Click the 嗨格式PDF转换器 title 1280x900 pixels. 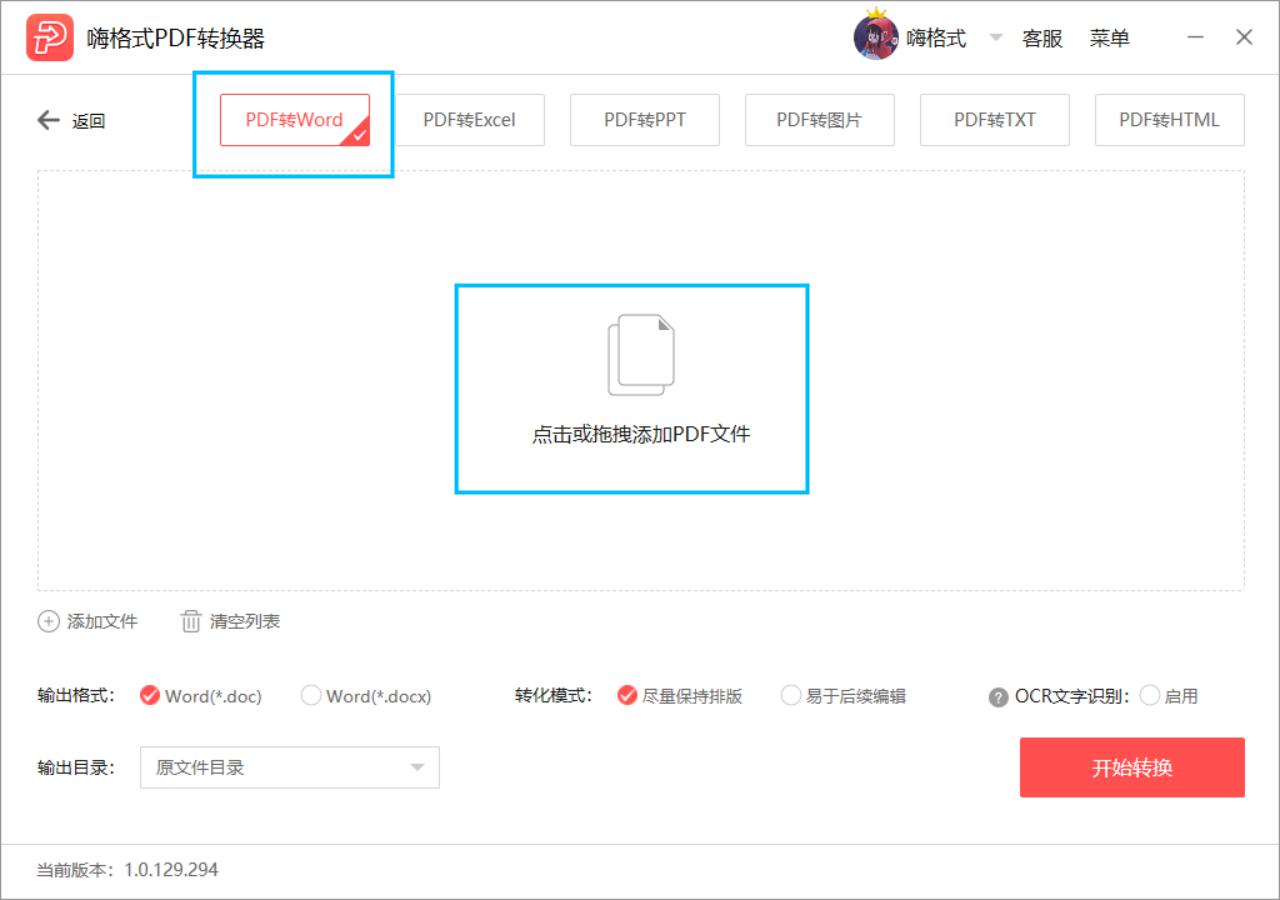tap(176, 38)
